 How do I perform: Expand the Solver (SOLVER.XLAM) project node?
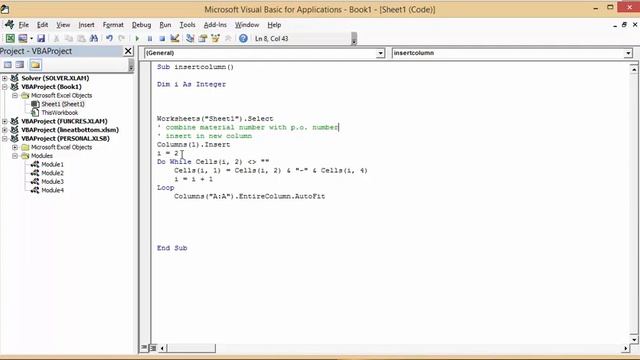tap(4, 78)
